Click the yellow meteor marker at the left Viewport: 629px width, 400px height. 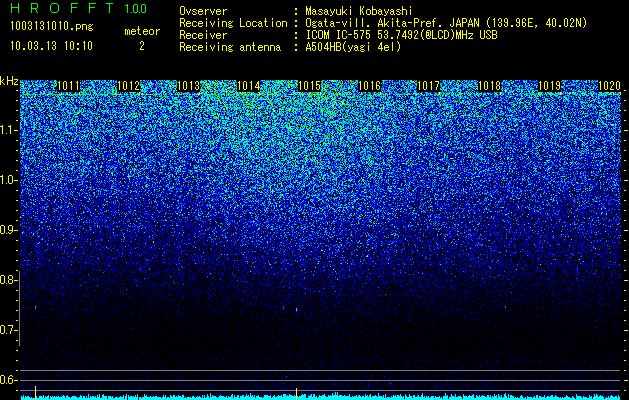(x=36, y=393)
